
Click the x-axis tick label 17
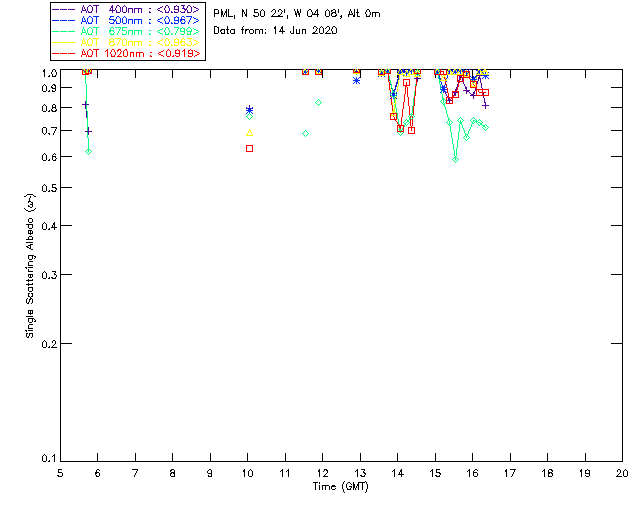pyautogui.click(x=510, y=473)
